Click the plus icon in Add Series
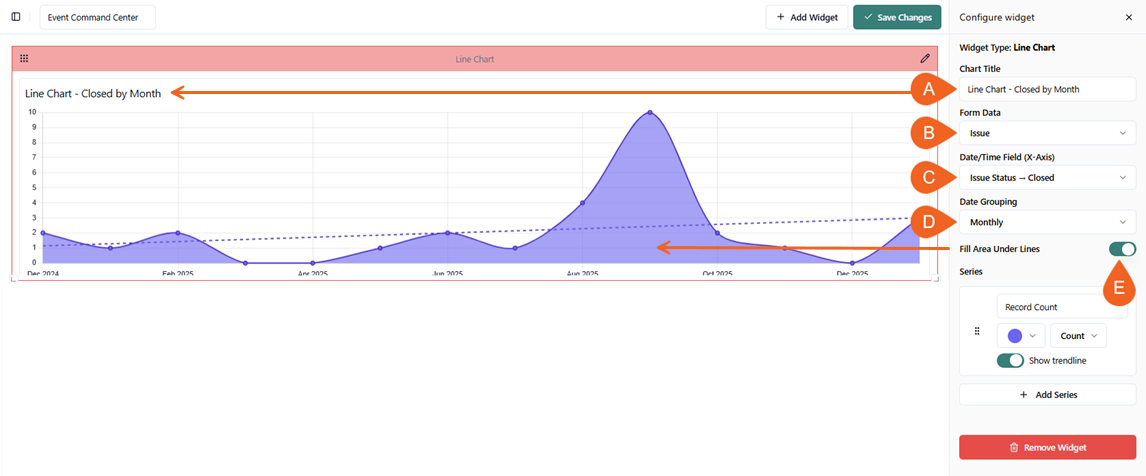This screenshot has height=476, width=1146. pos(1023,395)
